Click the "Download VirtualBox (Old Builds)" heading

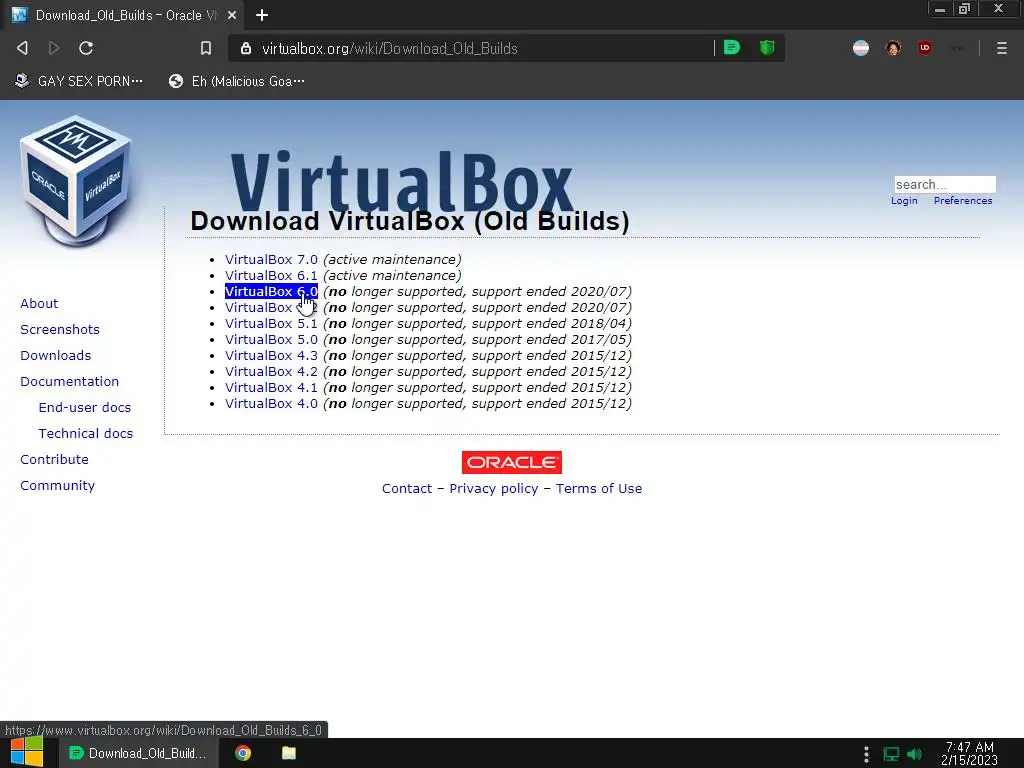(x=410, y=221)
